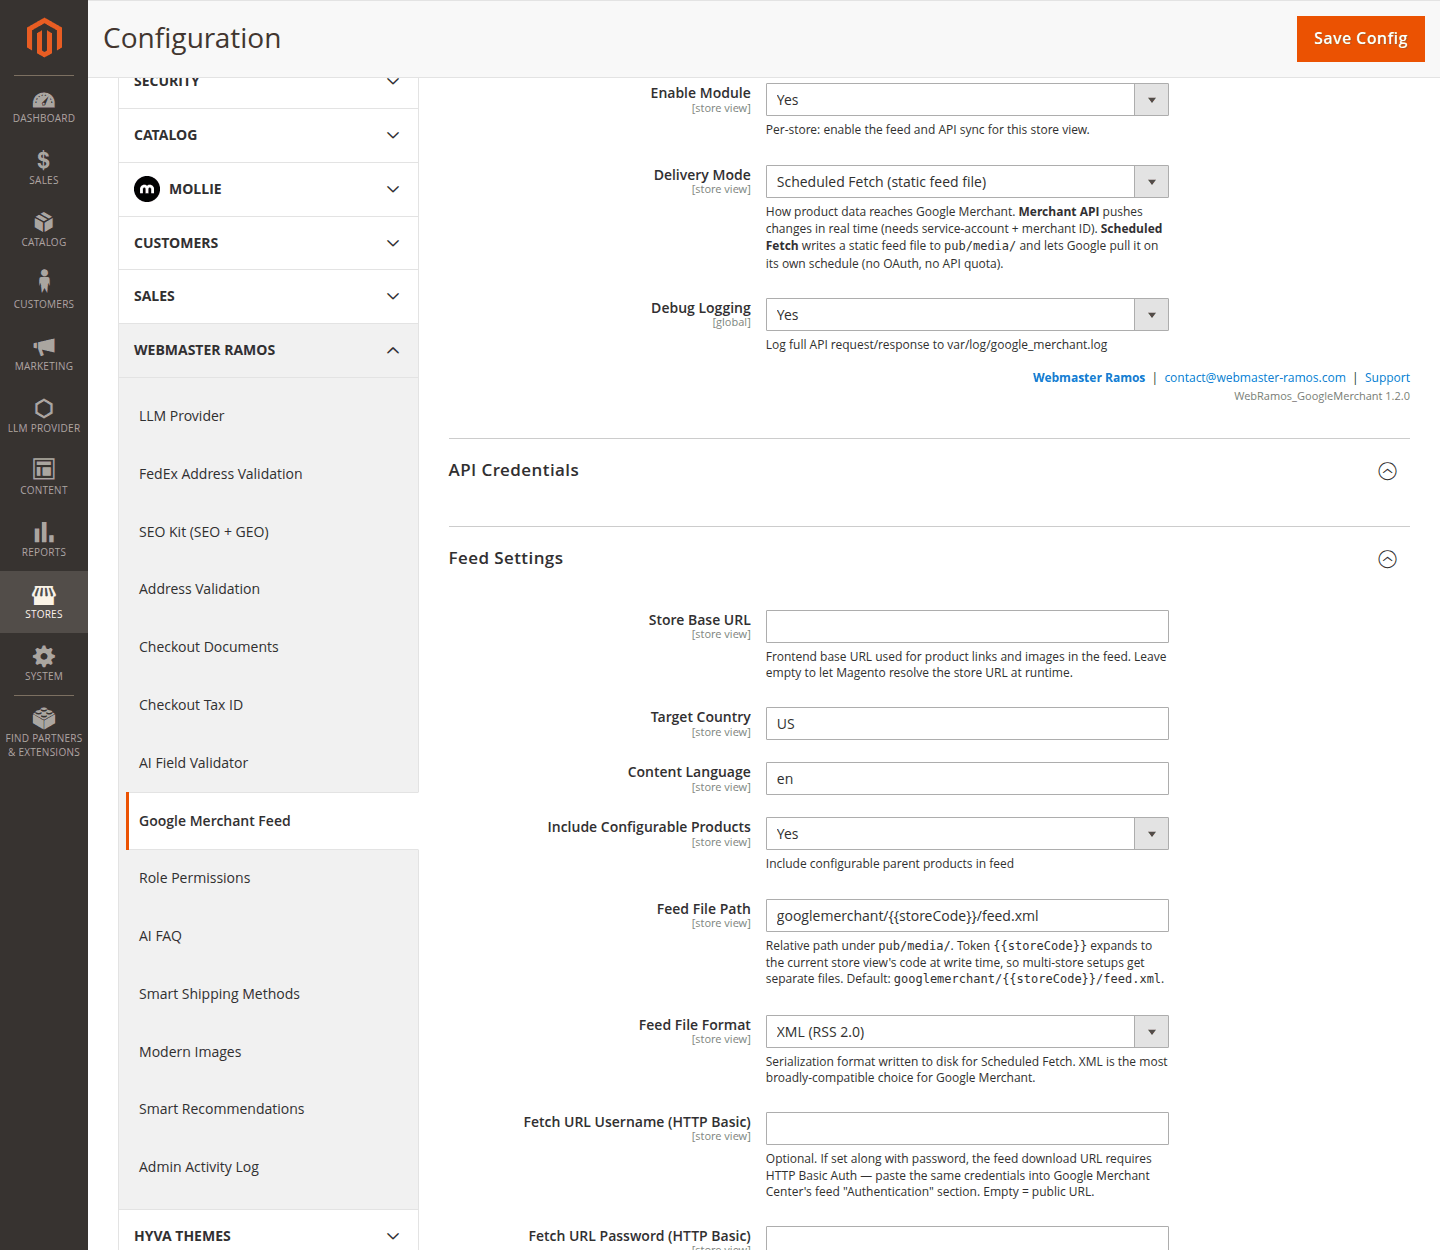This screenshot has height=1250, width=1440.
Task: Focus the Content Language field
Action: pos(967,779)
